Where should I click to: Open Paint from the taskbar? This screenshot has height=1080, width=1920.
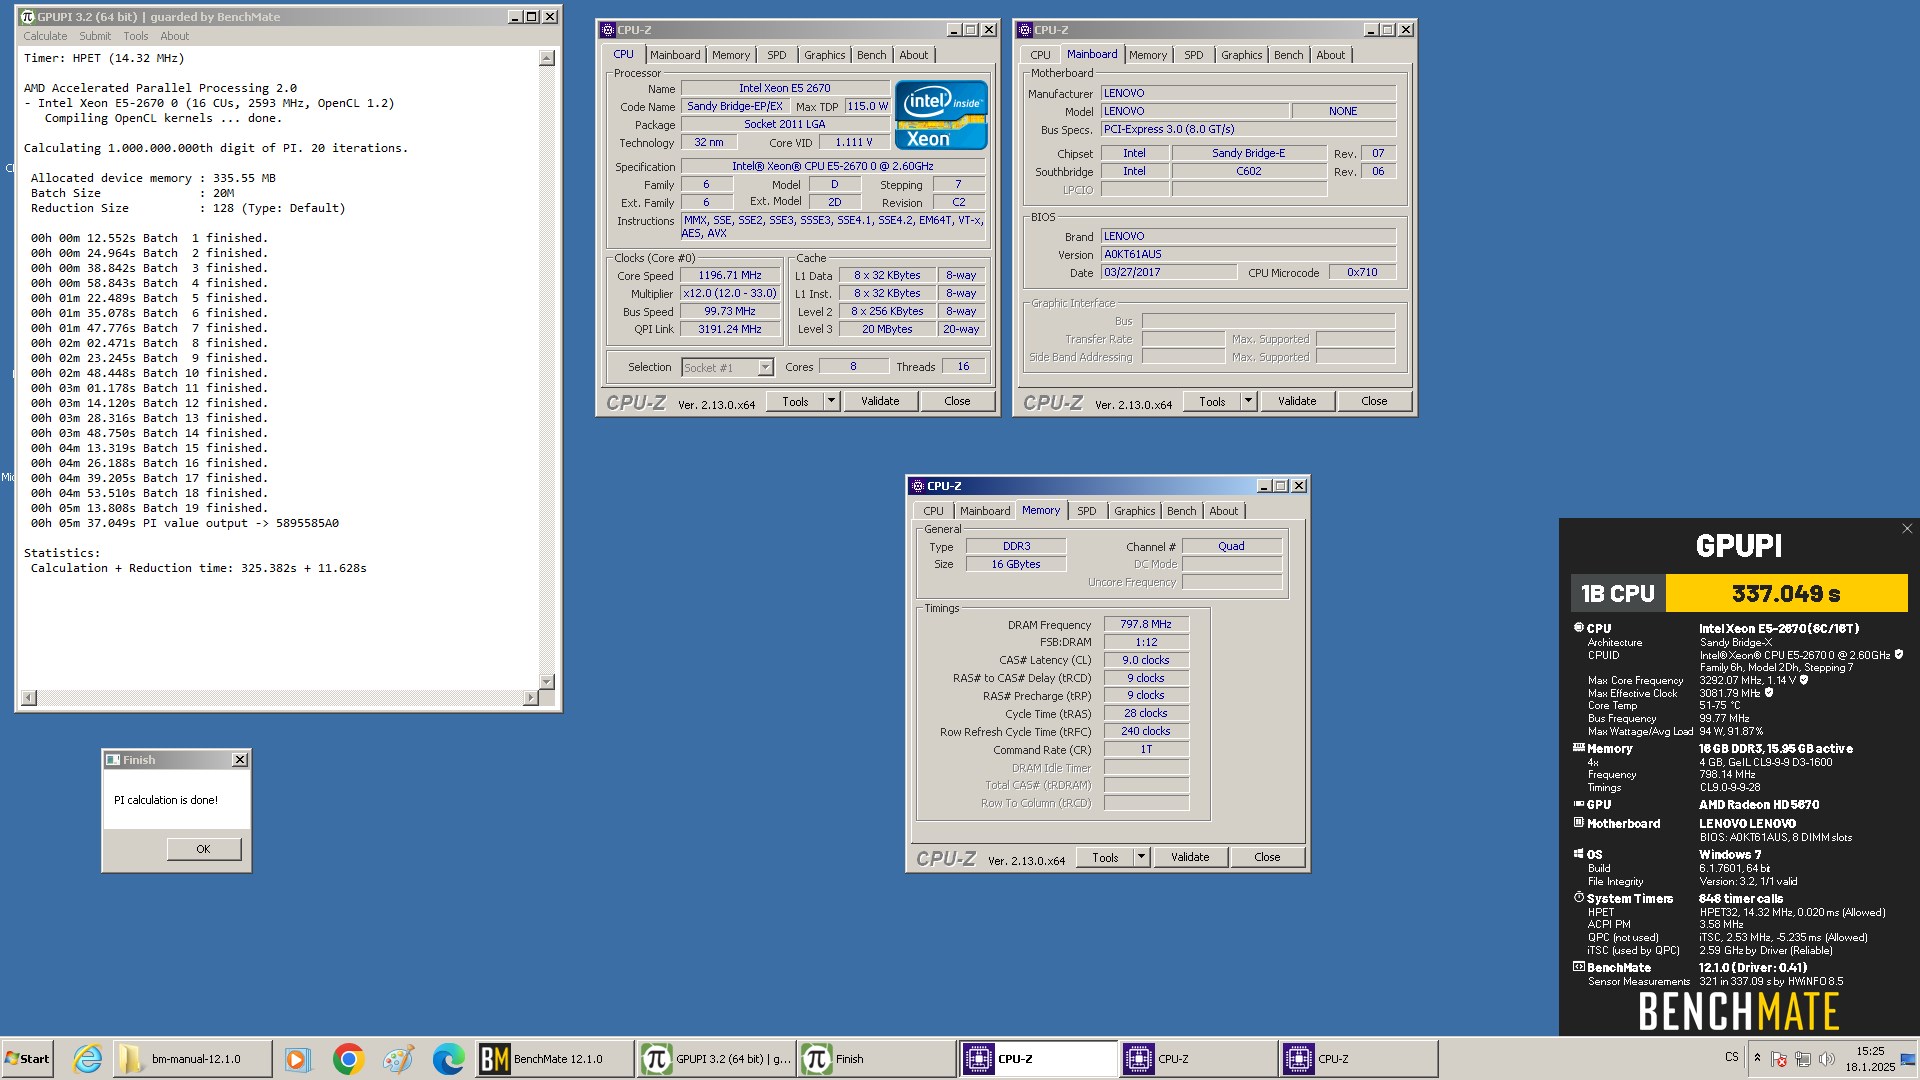(x=398, y=1059)
